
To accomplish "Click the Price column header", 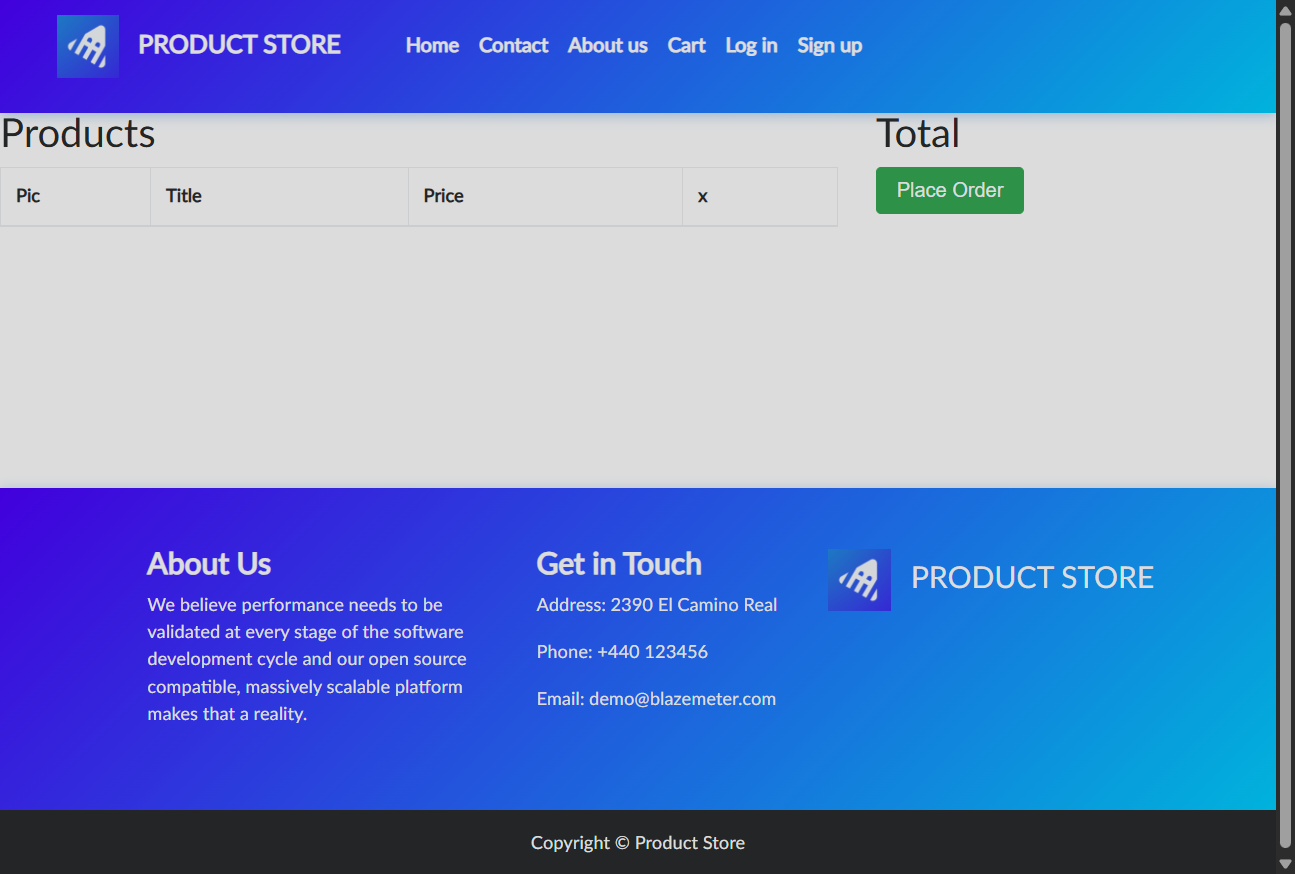I will coord(443,196).
